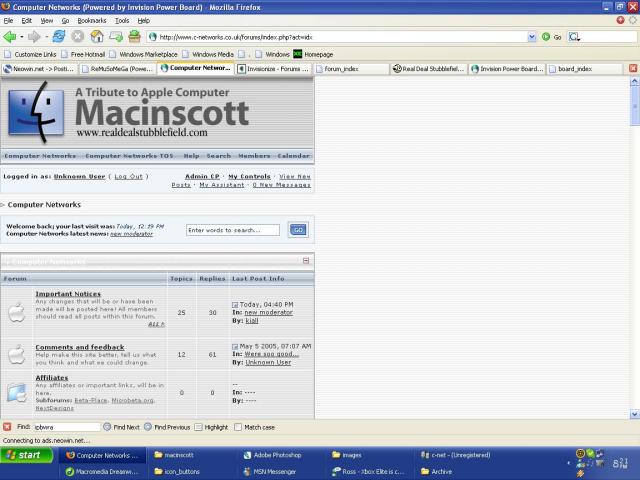
Task: Reload the page with Refresh icon
Action: tap(59, 36)
